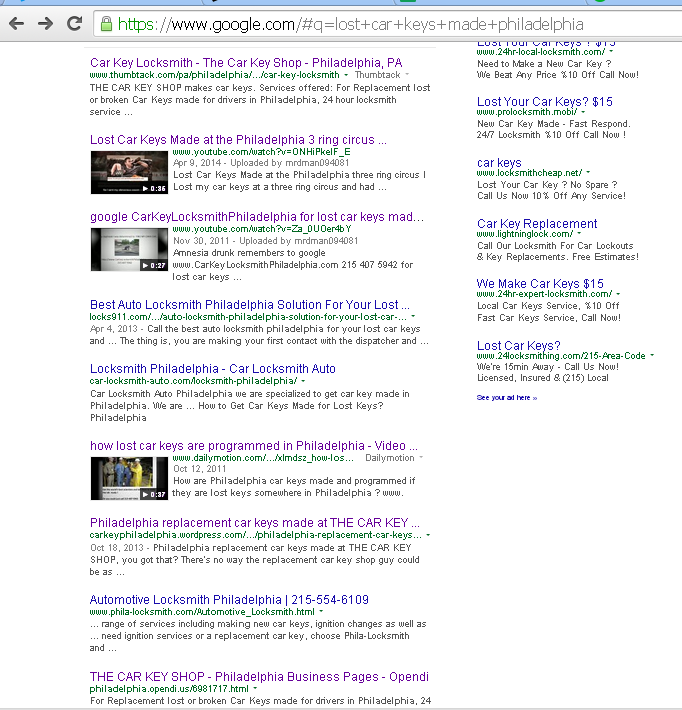The width and height of the screenshot is (682, 710).
Task: Reload the page with the refresh icon
Action: click(x=75, y=24)
